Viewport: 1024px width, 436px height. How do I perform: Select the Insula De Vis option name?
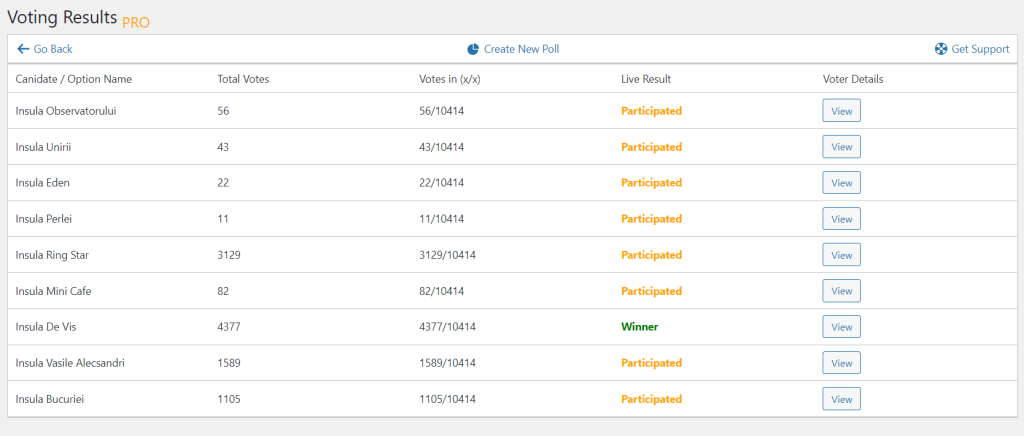50,327
